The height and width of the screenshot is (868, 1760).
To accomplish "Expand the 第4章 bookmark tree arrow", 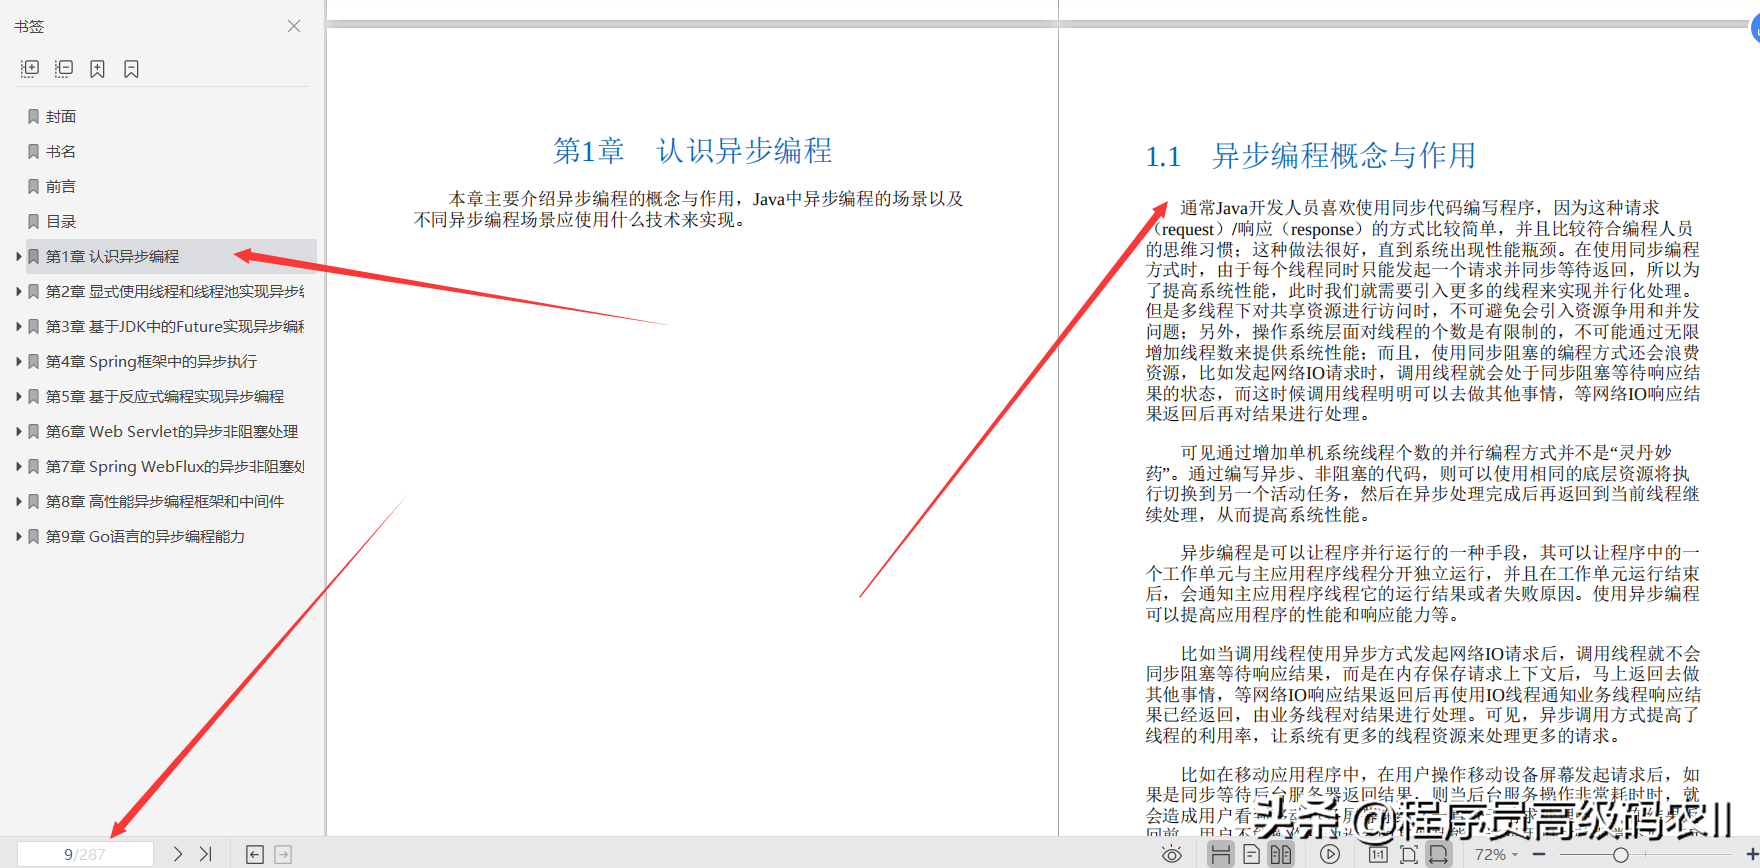I will (x=18, y=362).
